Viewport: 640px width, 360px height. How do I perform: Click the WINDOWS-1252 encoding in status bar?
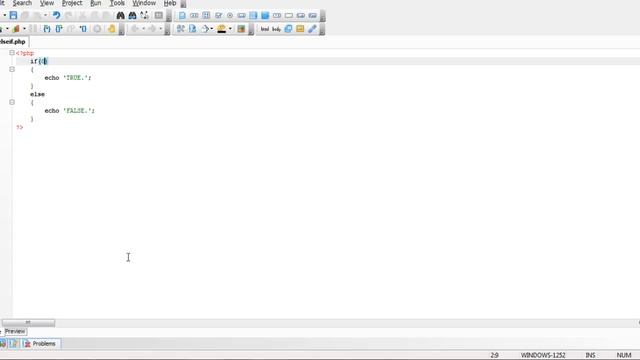point(543,355)
